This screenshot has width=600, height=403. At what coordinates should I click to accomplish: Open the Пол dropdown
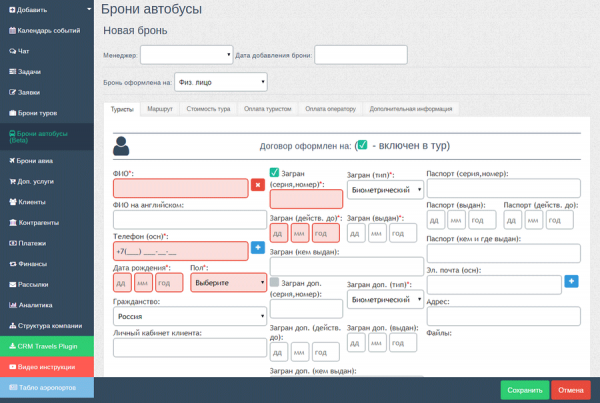pyautogui.click(x=228, y=283)
